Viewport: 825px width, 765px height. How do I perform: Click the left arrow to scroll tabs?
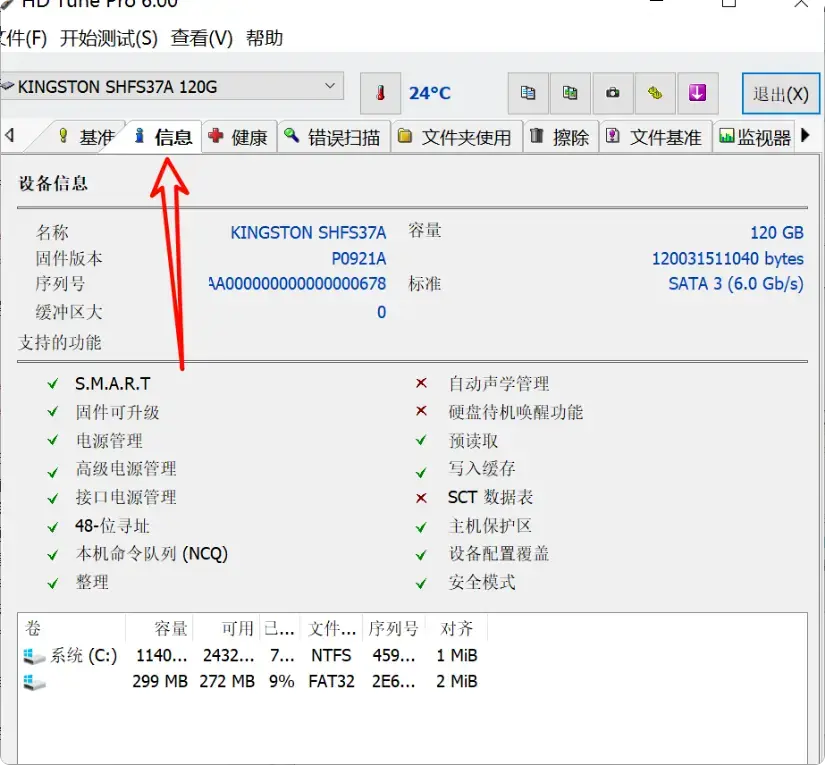click(9, 136)
